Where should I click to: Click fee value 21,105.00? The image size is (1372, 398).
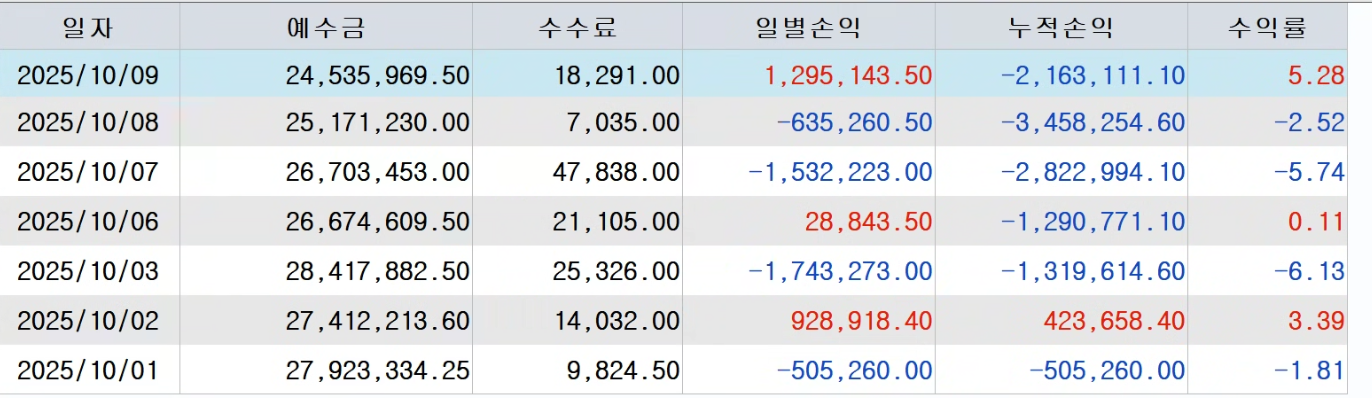tap(616, 221)
